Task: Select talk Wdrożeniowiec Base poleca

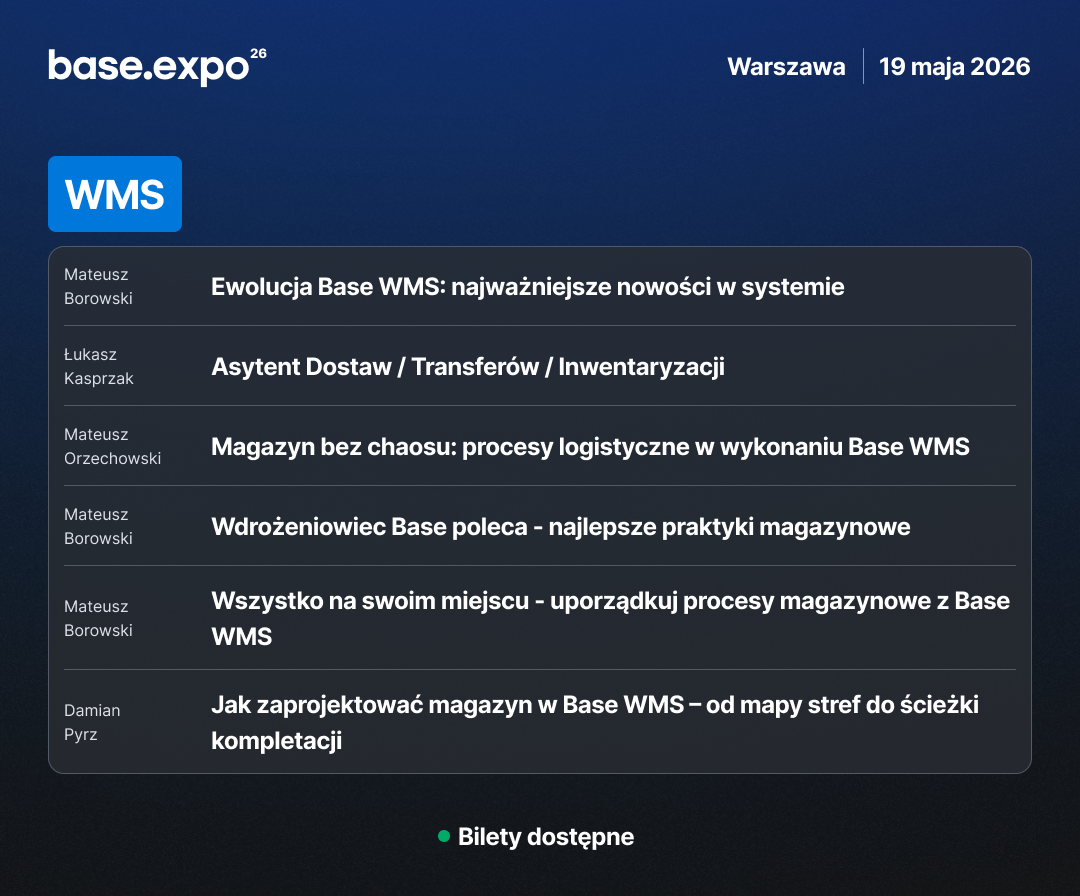Action: click(559, 526)
